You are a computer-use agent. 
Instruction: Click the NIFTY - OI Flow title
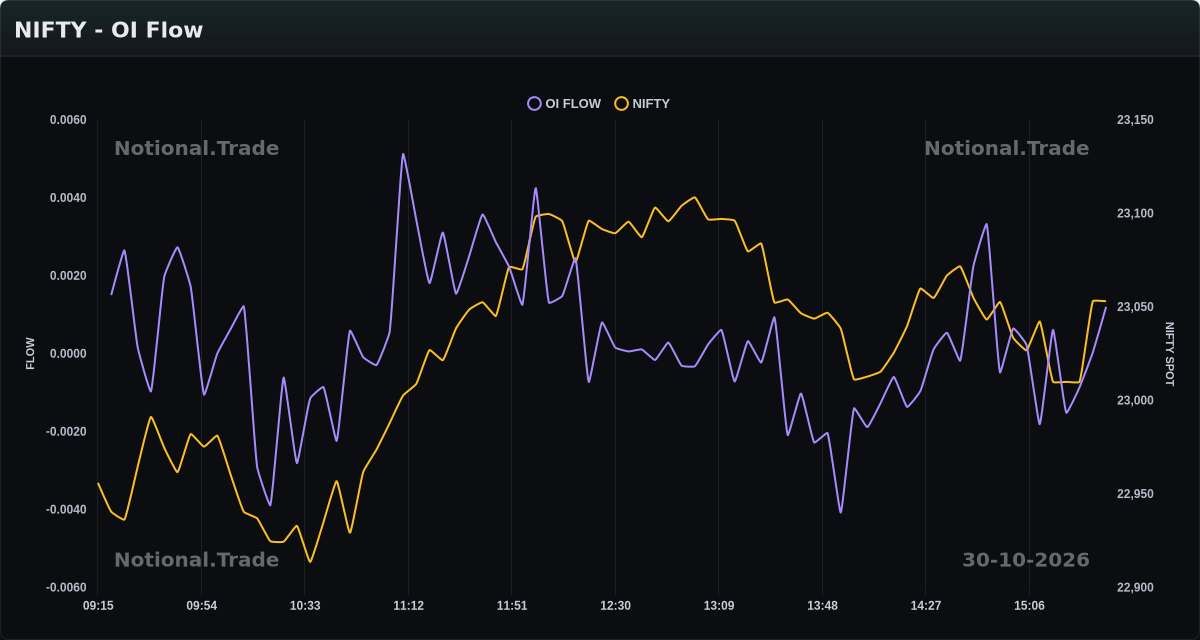pos(108,30)
